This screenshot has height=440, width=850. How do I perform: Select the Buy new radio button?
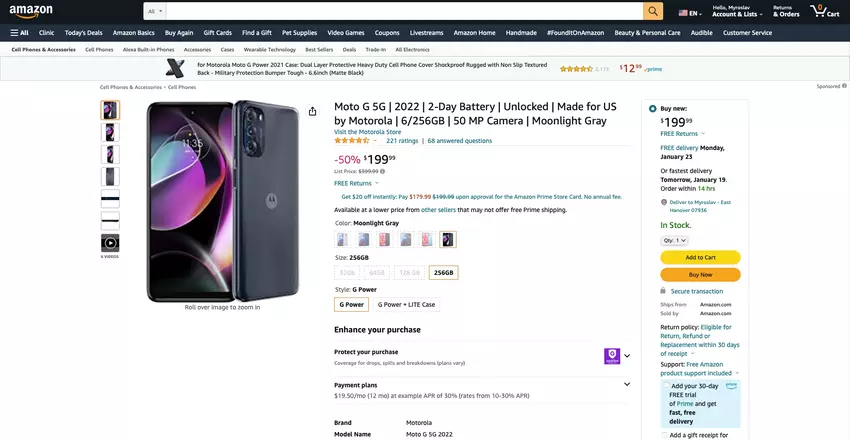coord(653,108)
